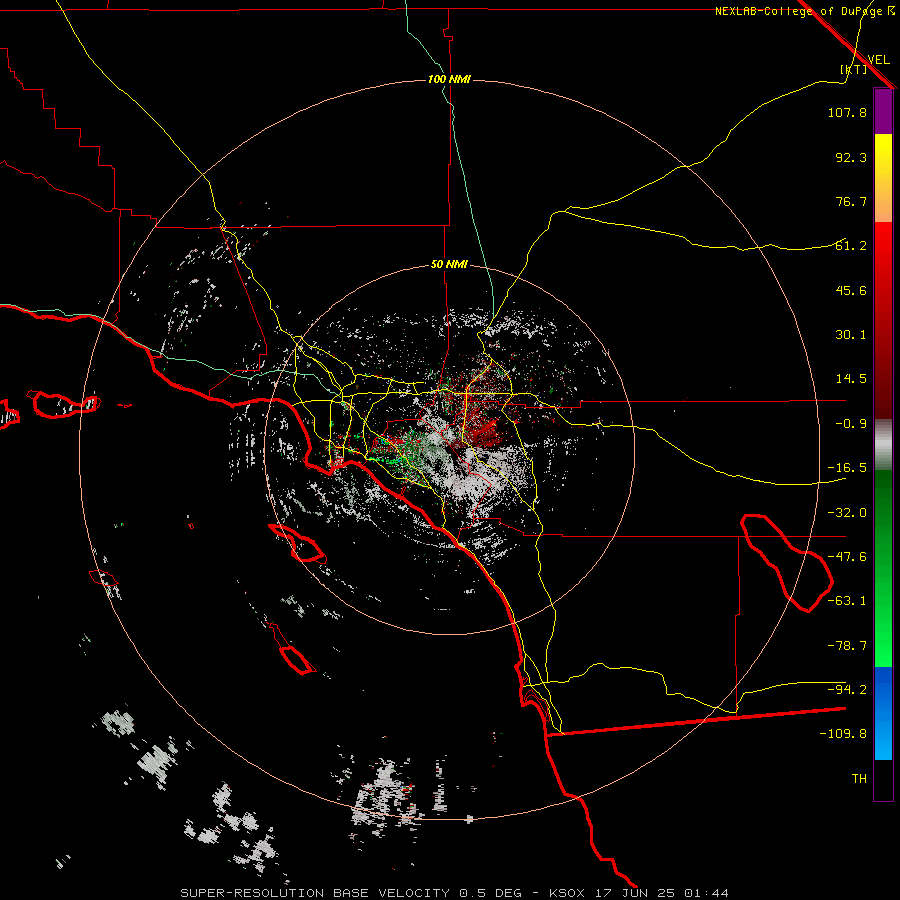Click the VEL legend title
This screenshot has width=900, height=900.
[x=879, y=59]
